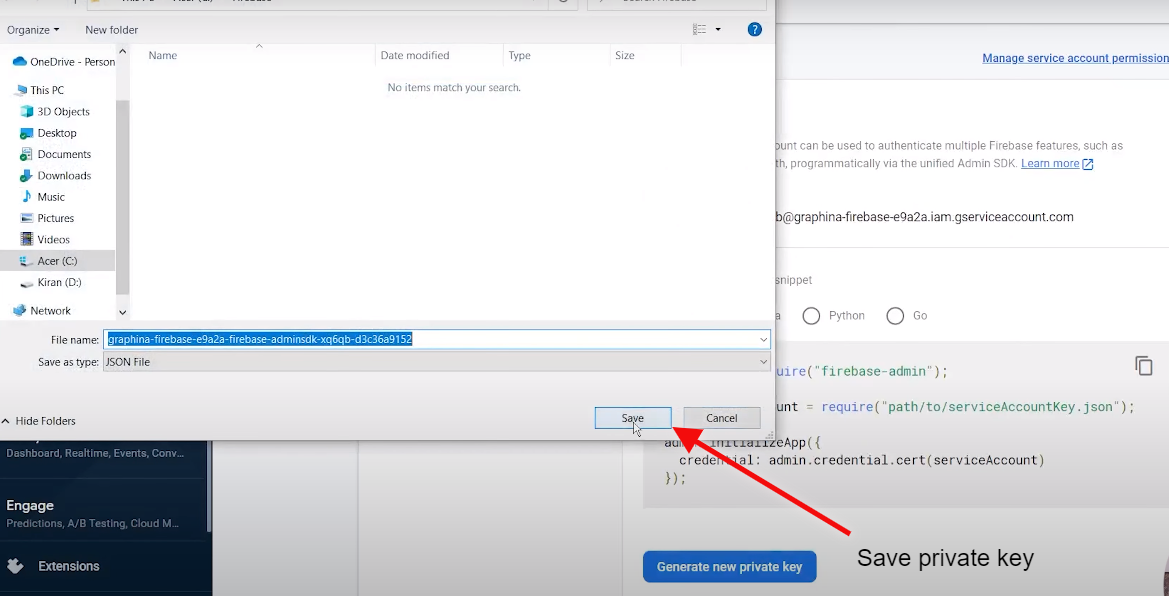Select the Go radio button
The height and width of the screenshot is (596, 1169).
895,316
